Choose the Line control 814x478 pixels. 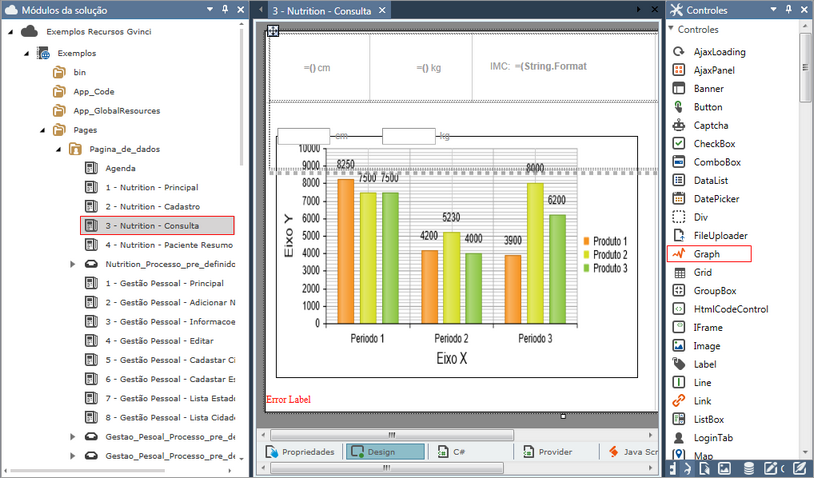coord(692,383)
